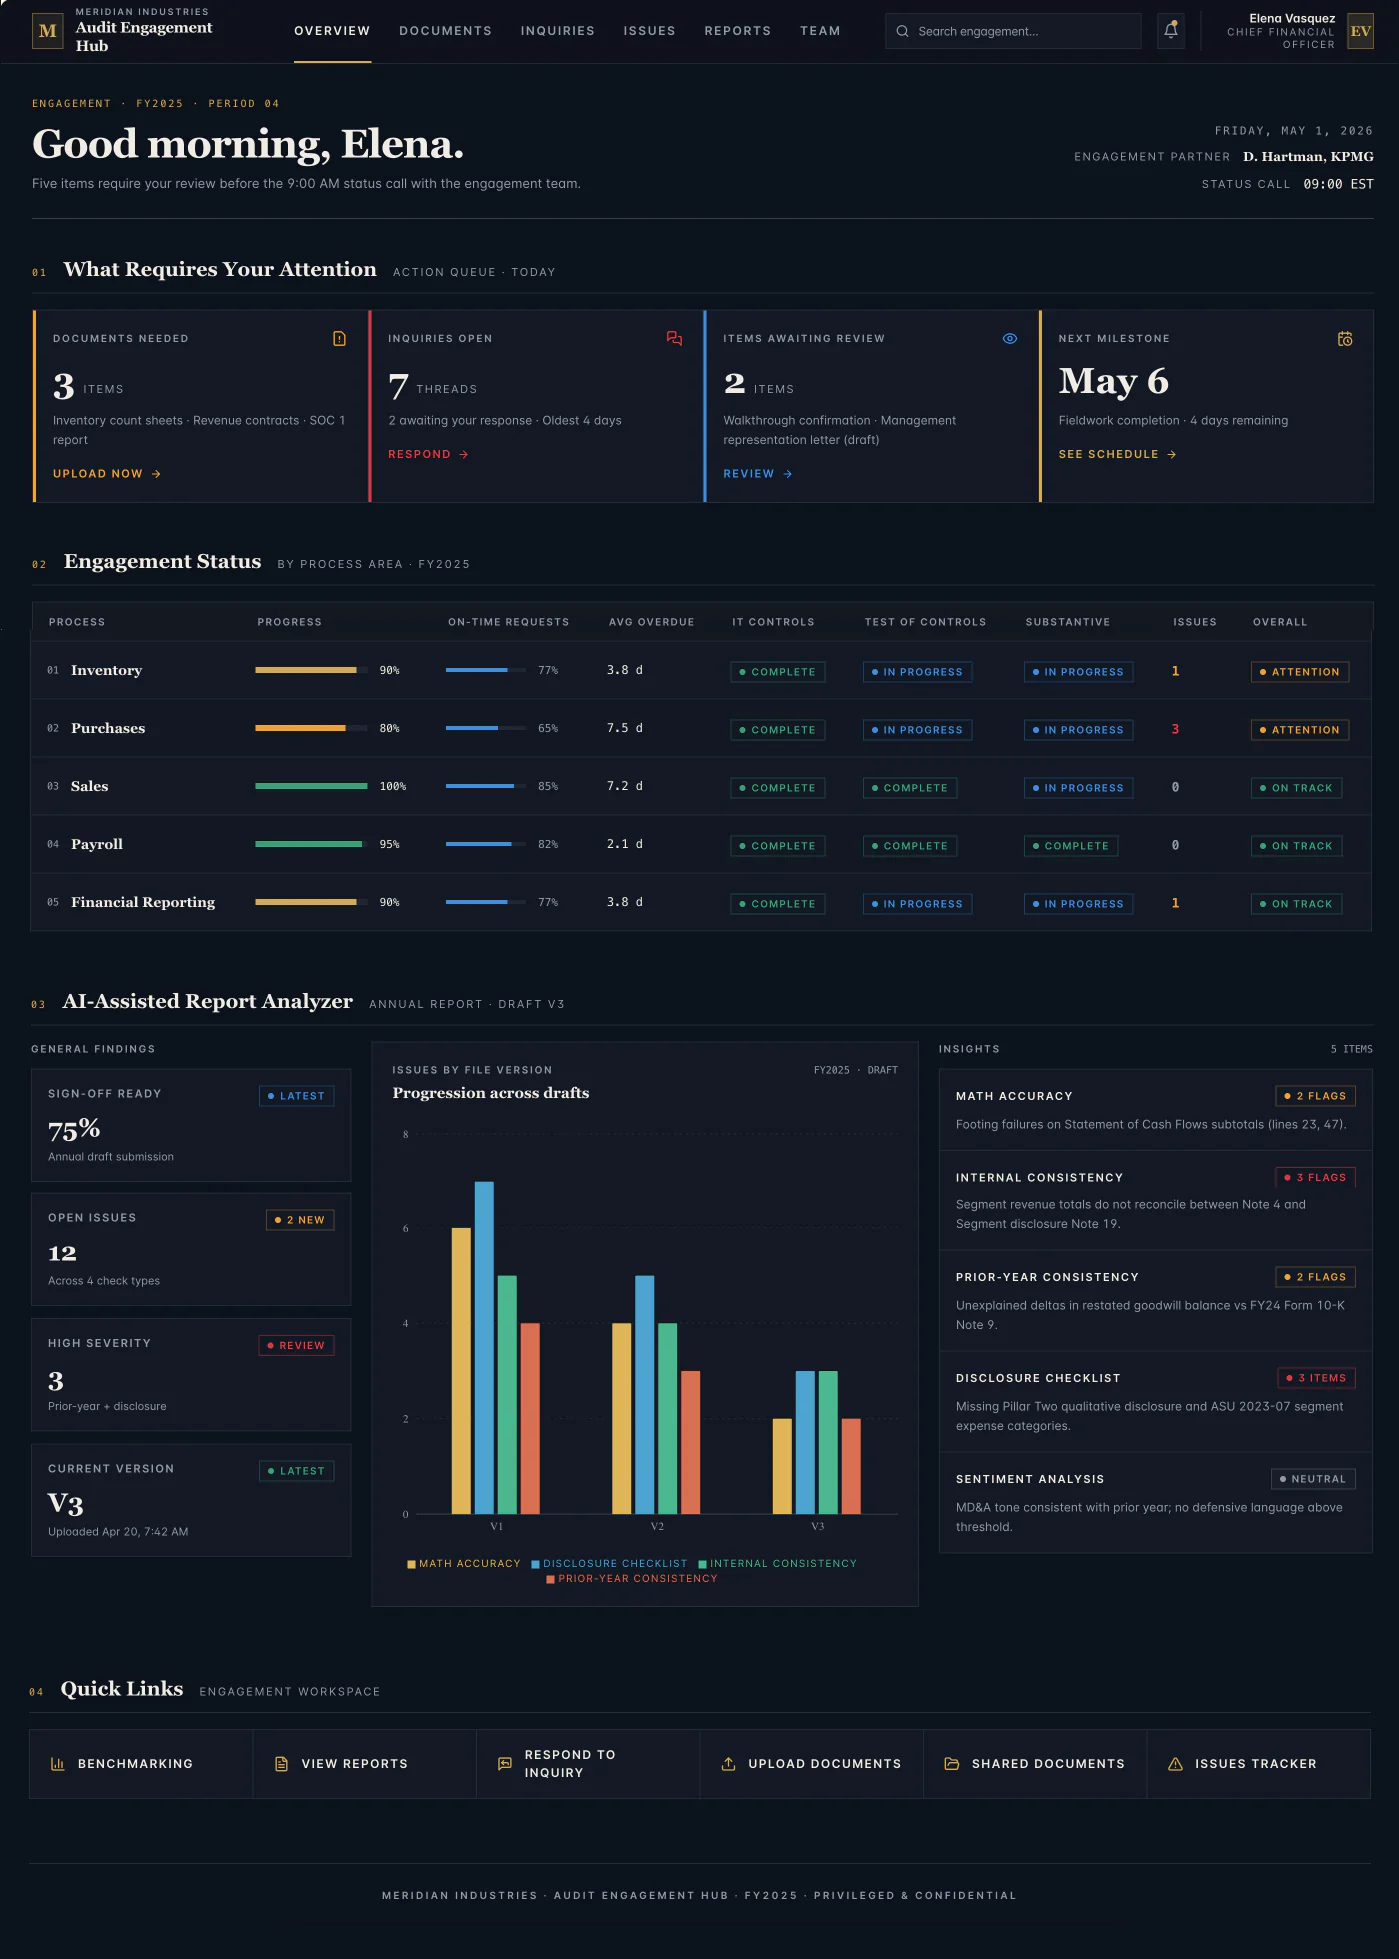
Task: Click the Purchases progress bar
Action: [311, 728]
